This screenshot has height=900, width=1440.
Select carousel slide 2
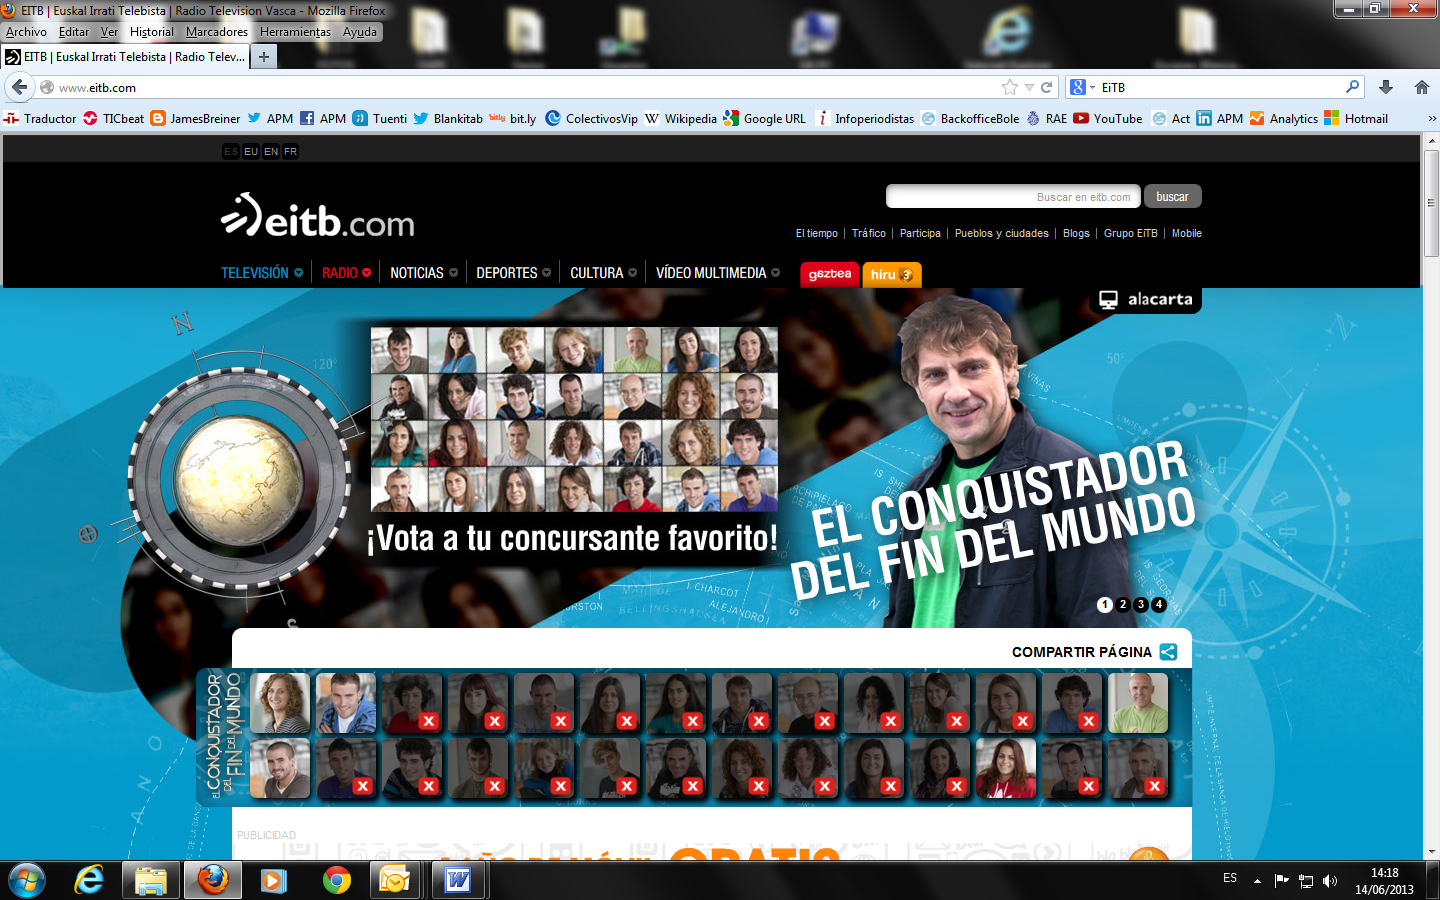1123,605
